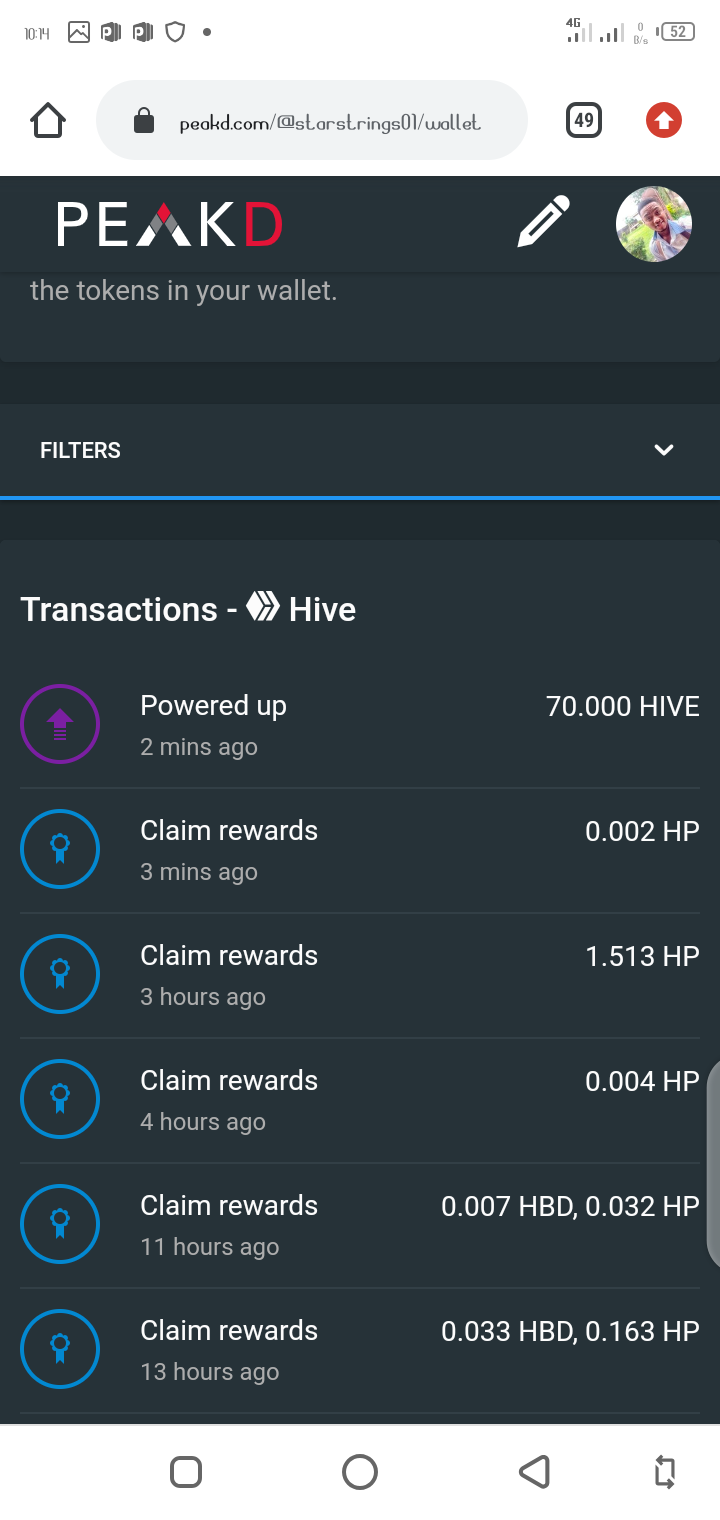Click Claim rewards icon from 4 hours ago
Viewport: 720px width, 1520px height.
pos(60,1099)
